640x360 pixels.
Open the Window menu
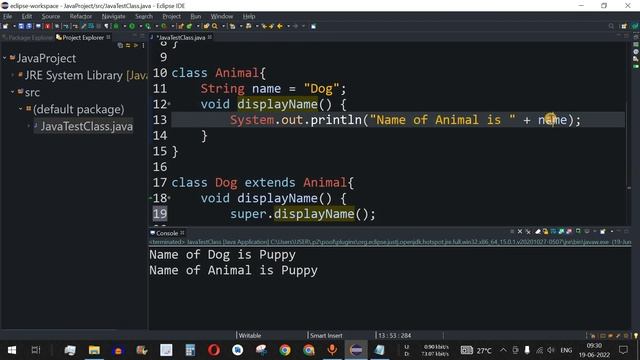222,16
